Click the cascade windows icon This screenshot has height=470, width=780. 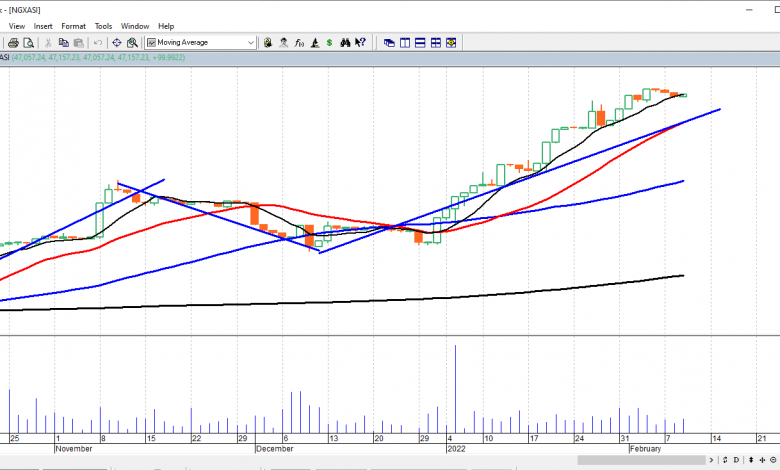point(388,43)
